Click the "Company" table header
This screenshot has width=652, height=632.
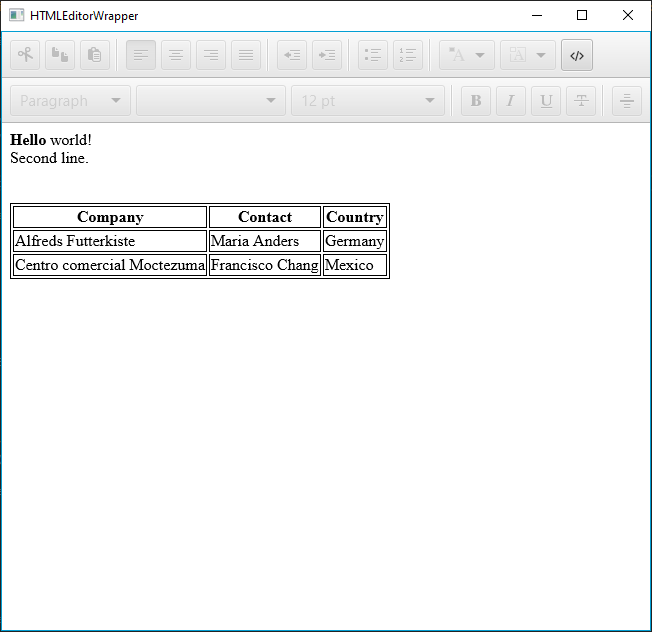(110, 217)
